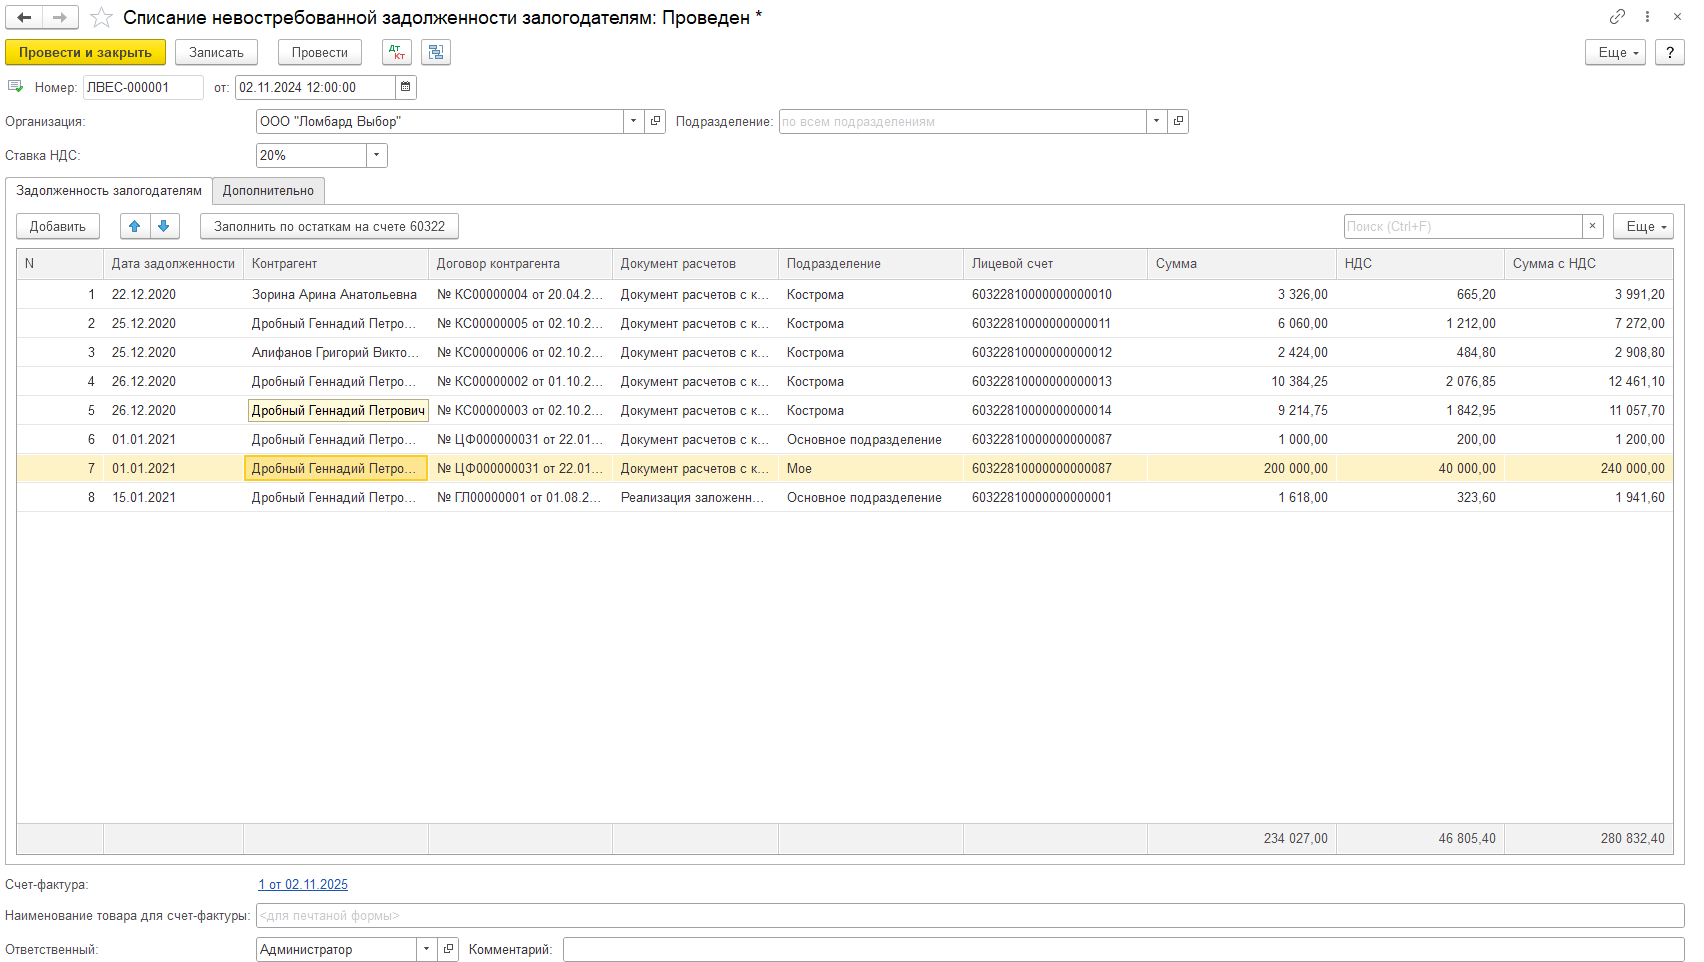Screen dimensions: 1704x962
Task: Open the Ответственный user record
Action: coord(448,949)
